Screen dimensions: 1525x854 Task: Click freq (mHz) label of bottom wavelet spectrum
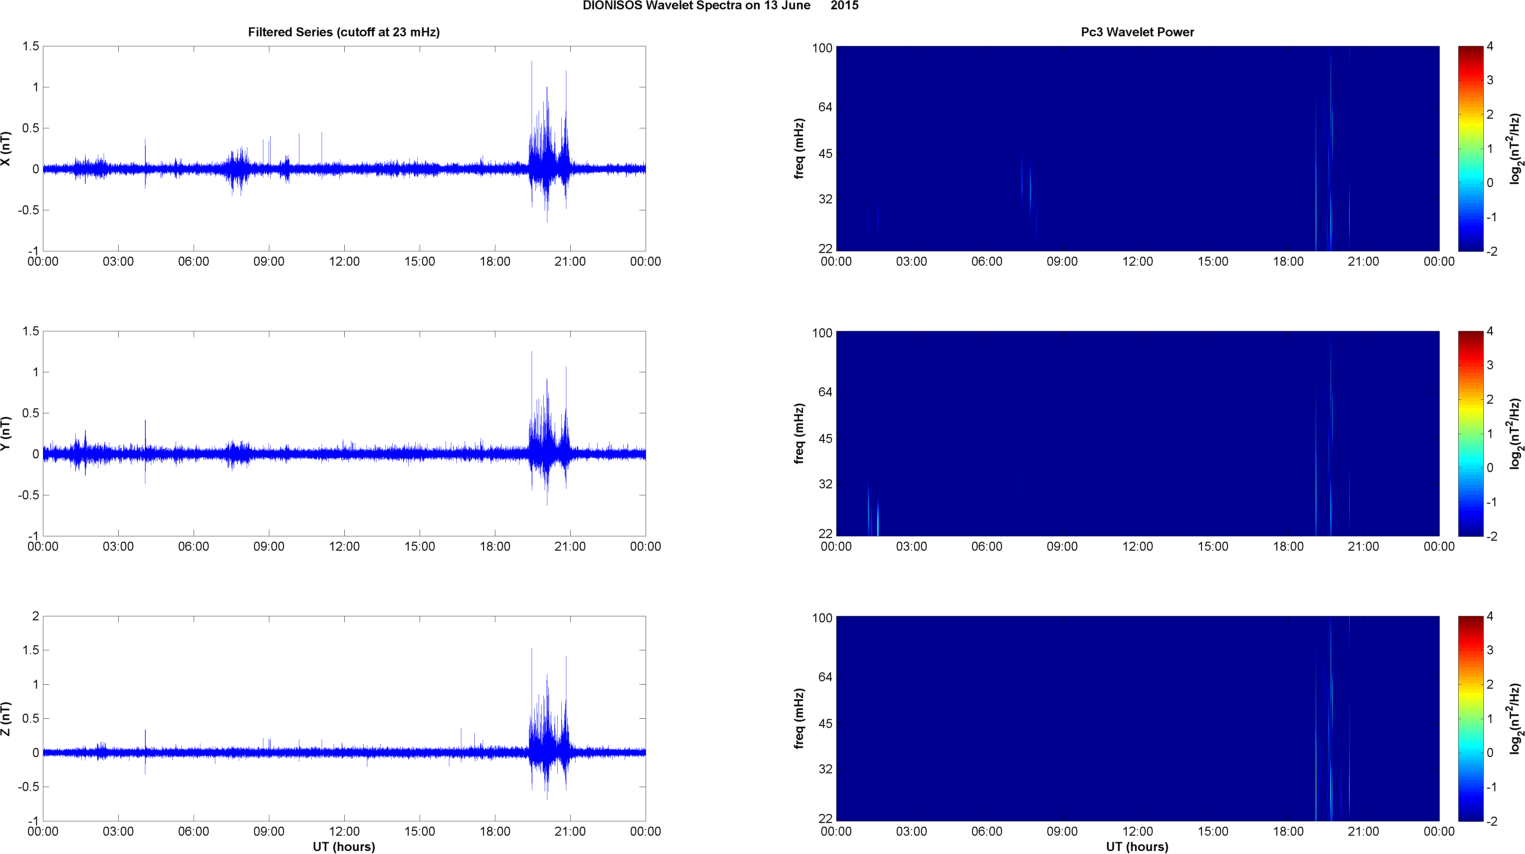click(x=800, y=719)
